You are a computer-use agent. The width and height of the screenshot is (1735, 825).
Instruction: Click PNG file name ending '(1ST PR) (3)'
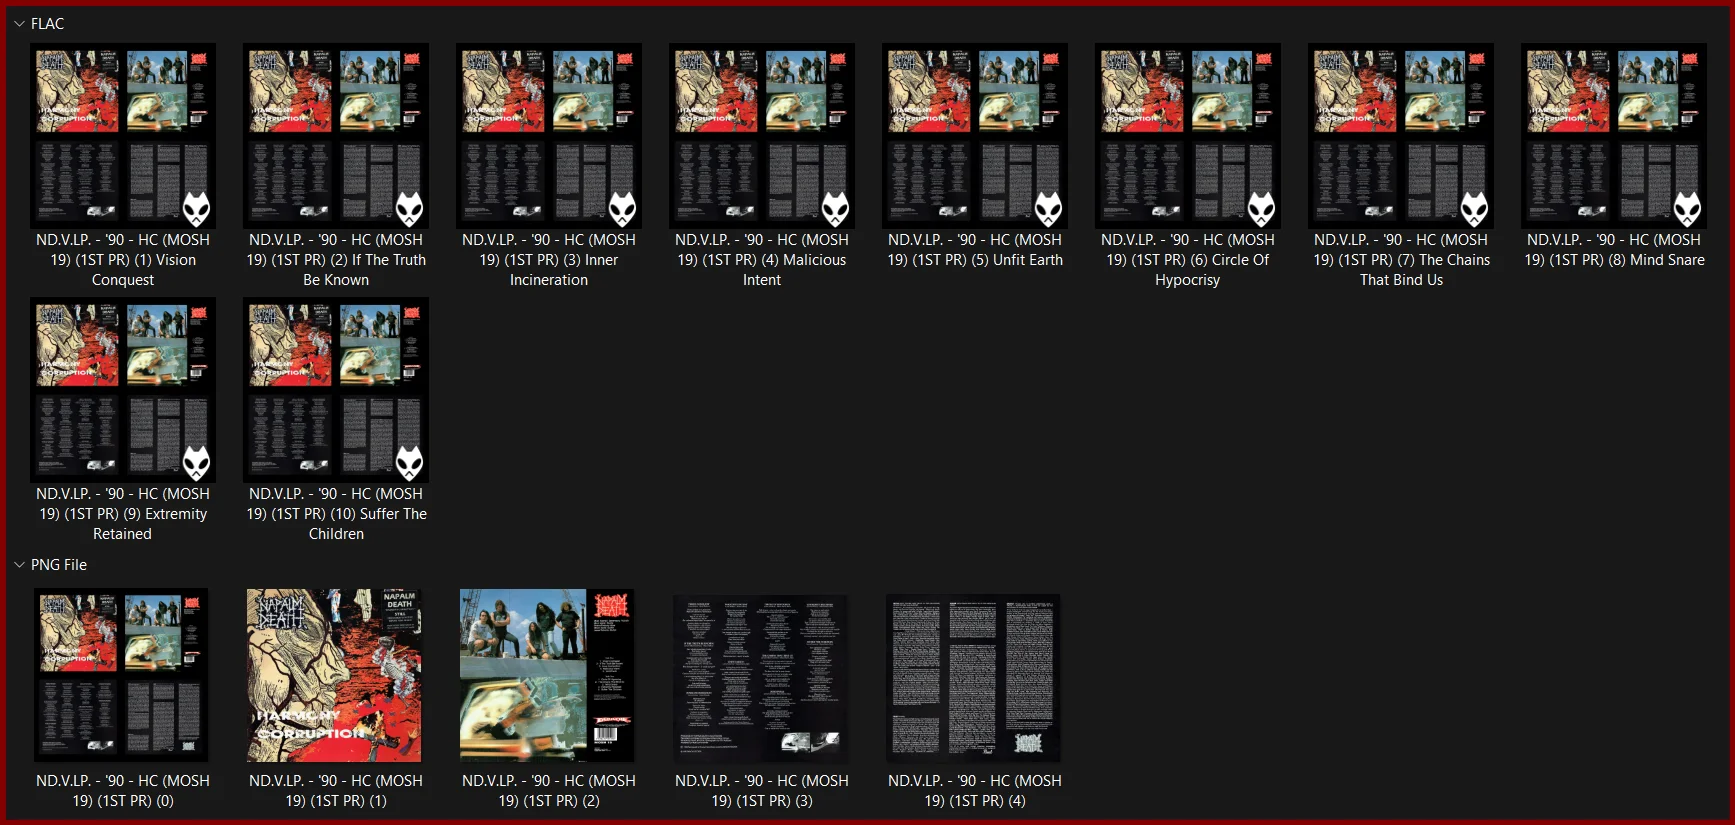tap(762, 791)
